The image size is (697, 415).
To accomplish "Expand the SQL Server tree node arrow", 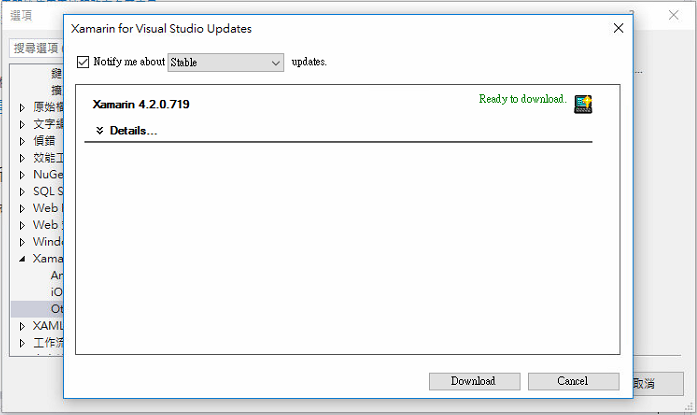I will (22, 192).
